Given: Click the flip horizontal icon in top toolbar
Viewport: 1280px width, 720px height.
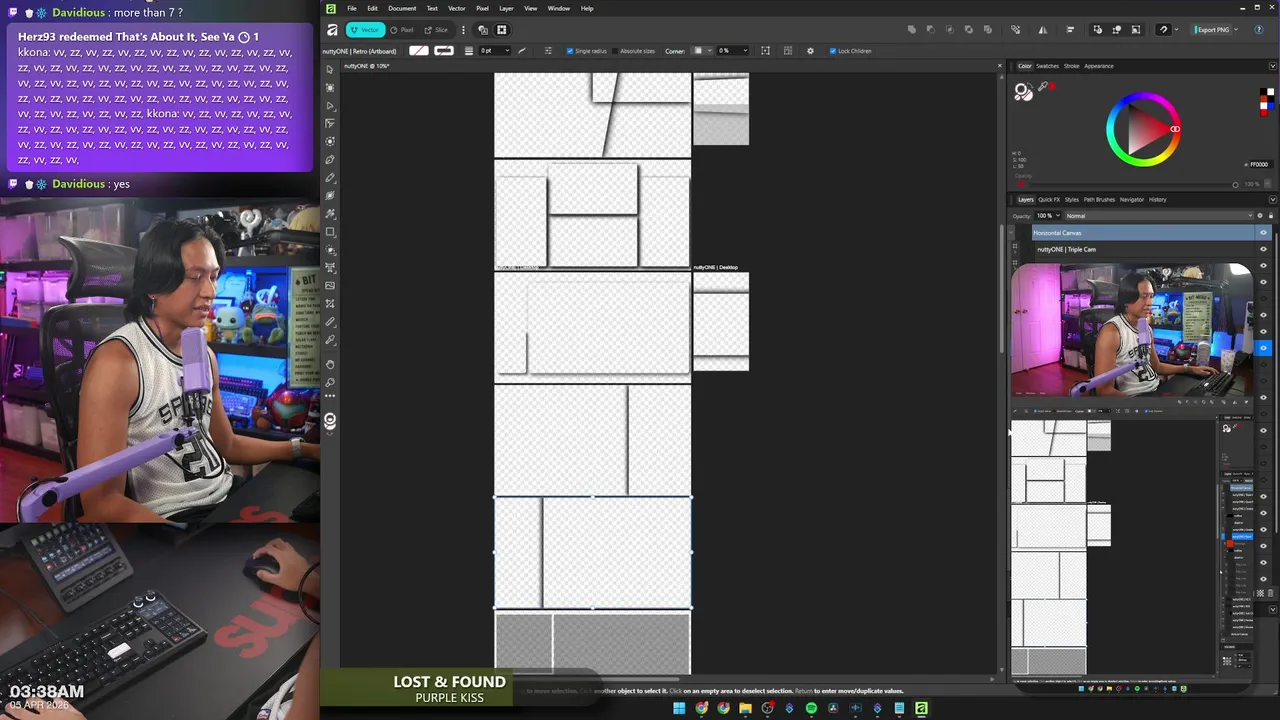Looking at the screenshot, I should coord(1043,30).
